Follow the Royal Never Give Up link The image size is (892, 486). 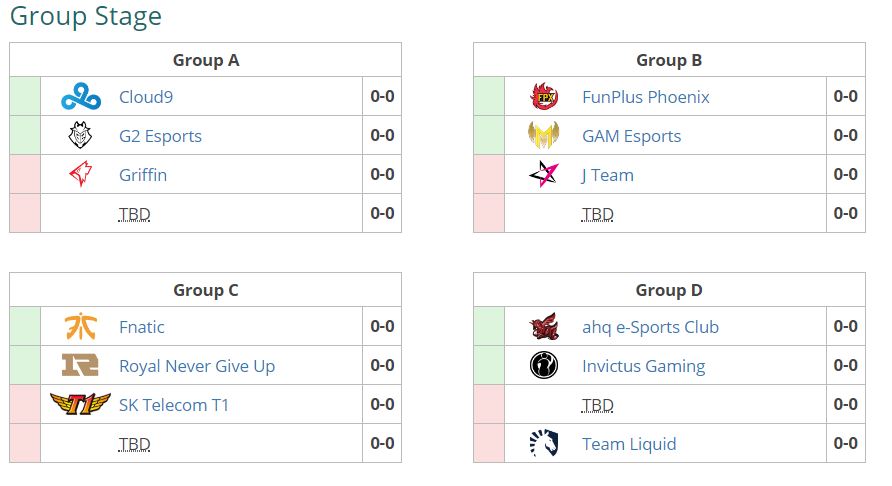click(x=196, y=366)
